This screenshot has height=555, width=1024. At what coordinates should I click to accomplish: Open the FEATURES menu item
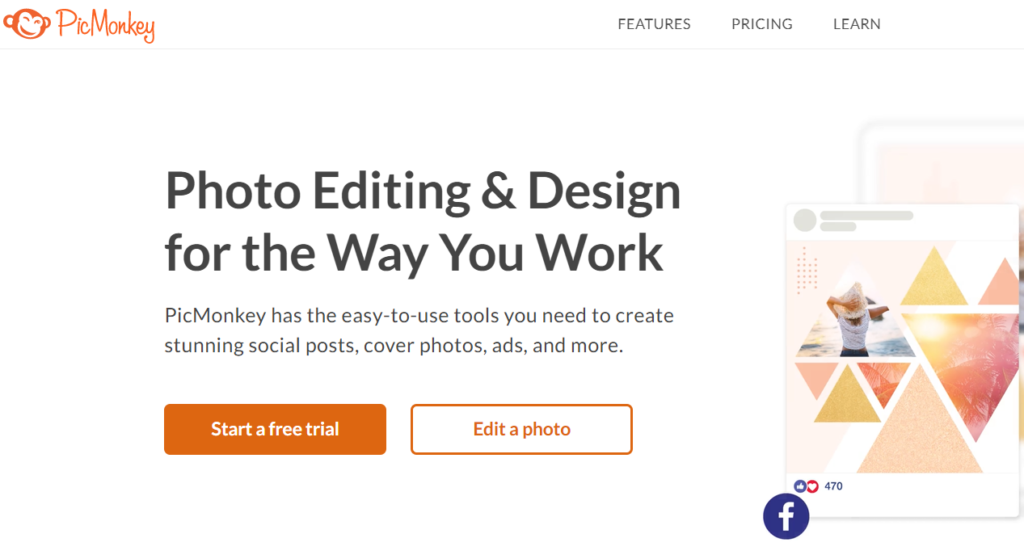[654, 24]
